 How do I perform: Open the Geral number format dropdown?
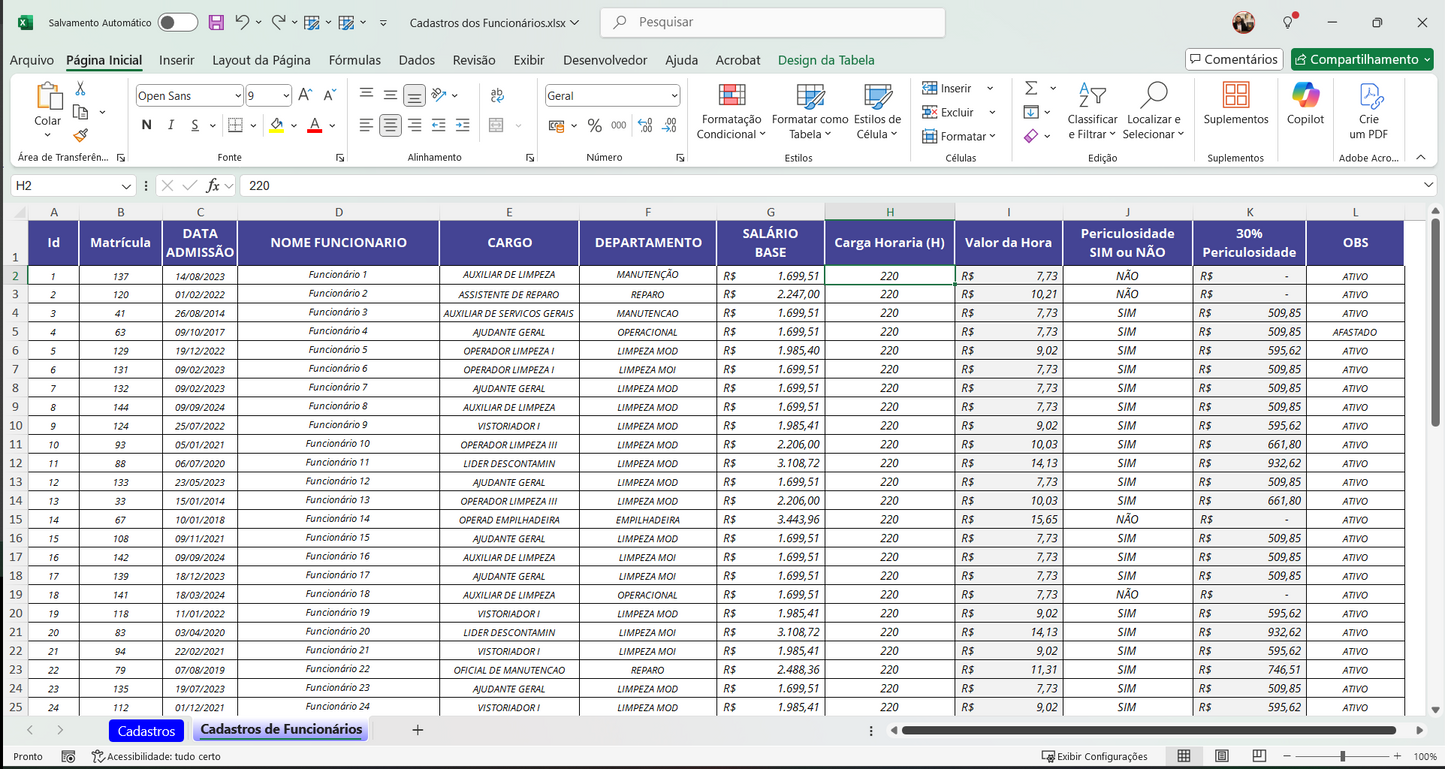pyautogui.click(x=675, y=95)
